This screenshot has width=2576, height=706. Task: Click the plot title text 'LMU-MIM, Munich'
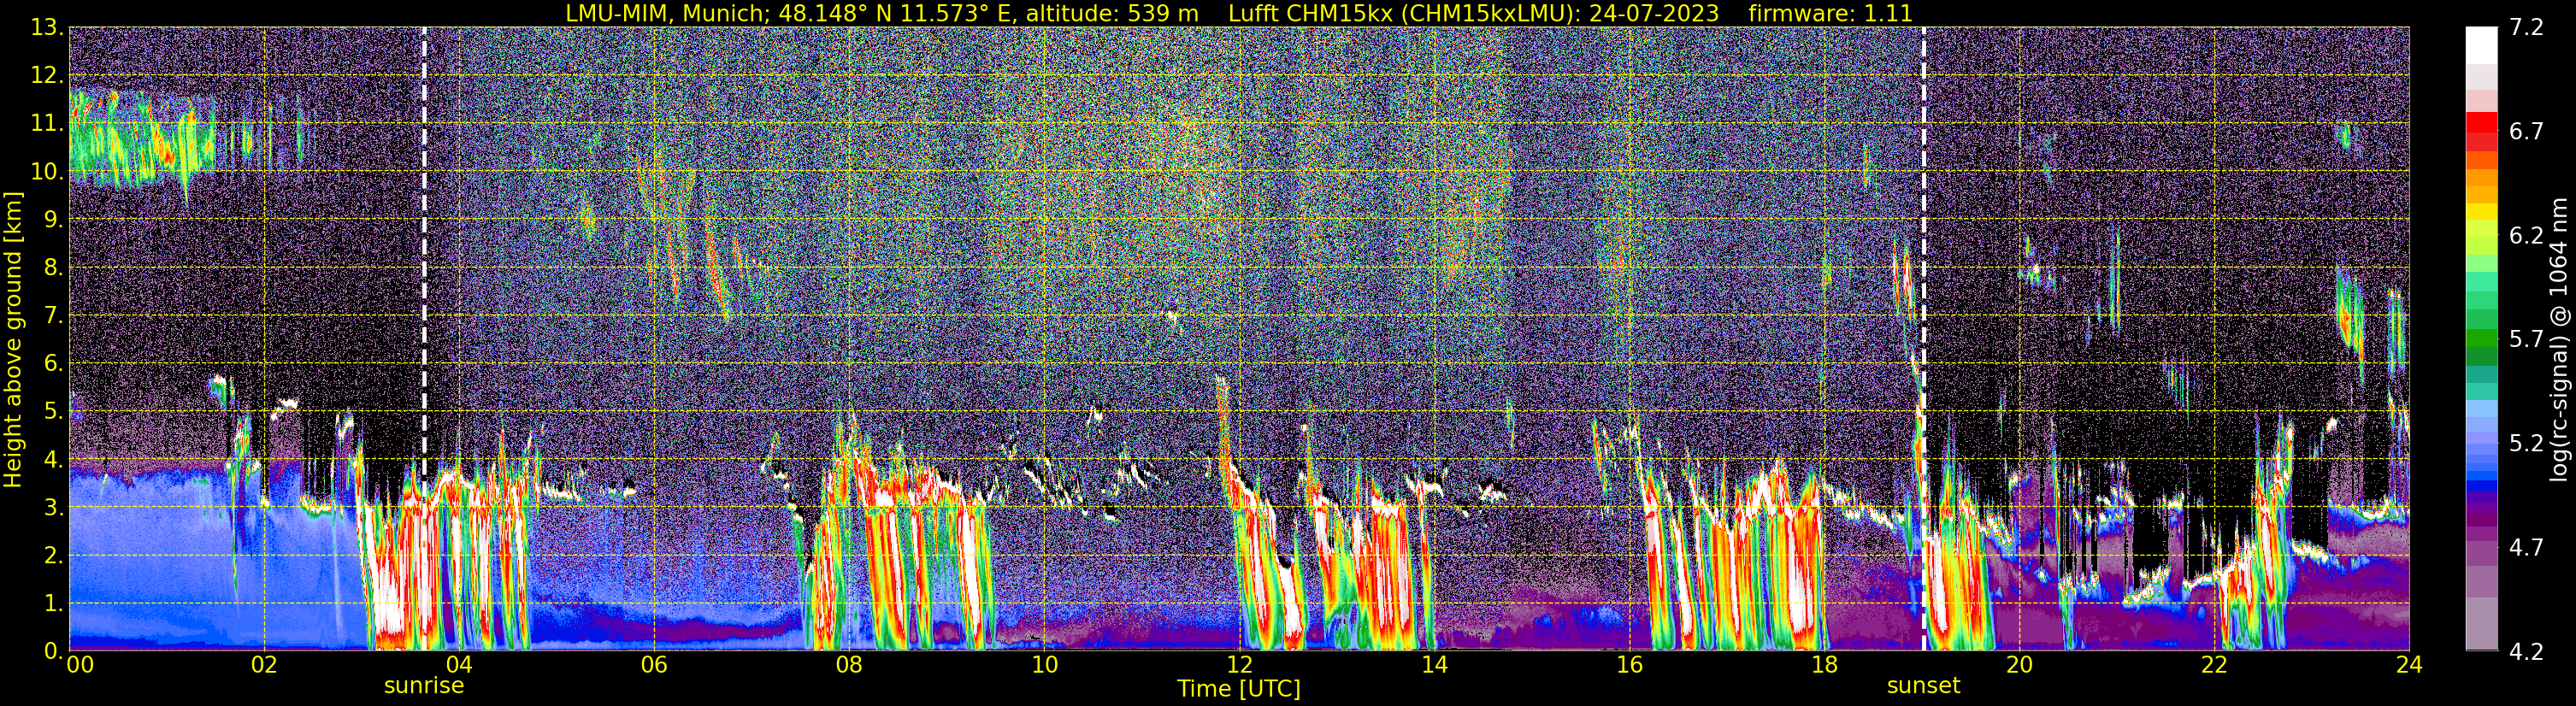click(x=665, y=14)
